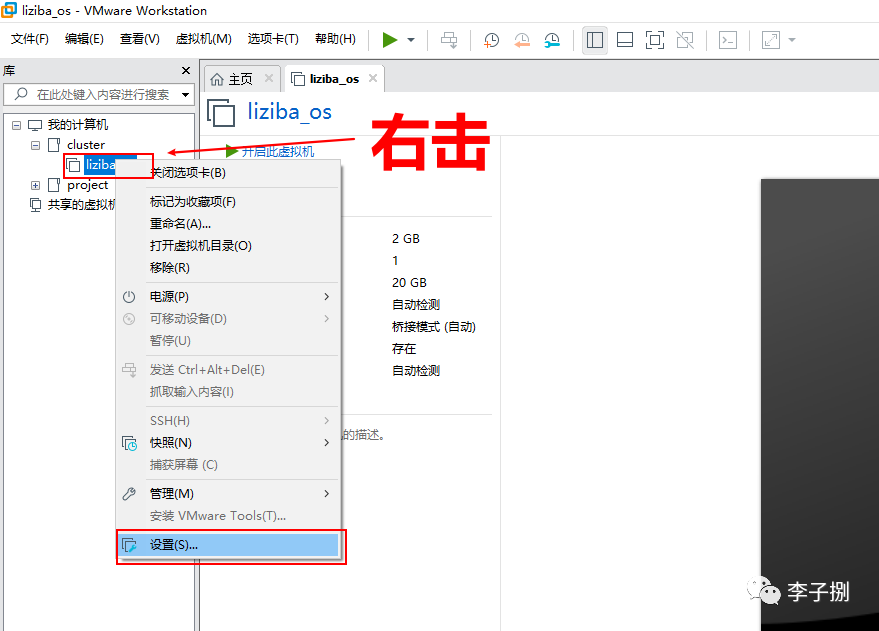The width and height of the screenshot is (879, 631).
Task: Click the liziba_os title heading
Action: click(x=289, y=112)
